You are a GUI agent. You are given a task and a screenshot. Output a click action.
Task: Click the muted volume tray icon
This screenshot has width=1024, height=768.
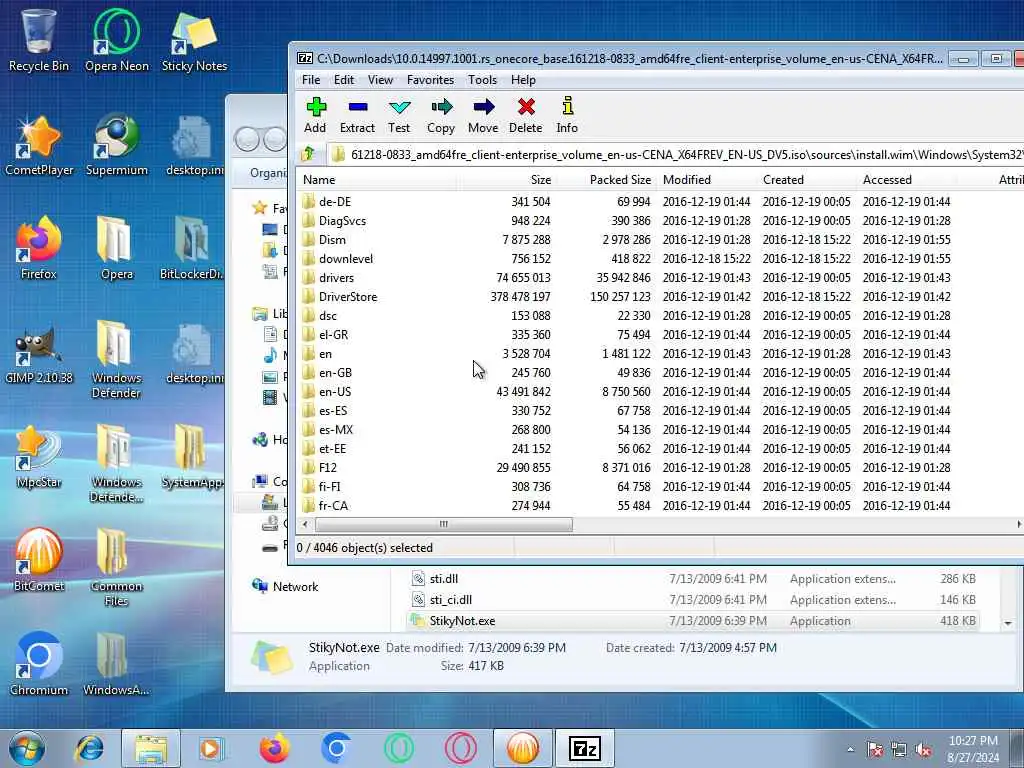923,750
